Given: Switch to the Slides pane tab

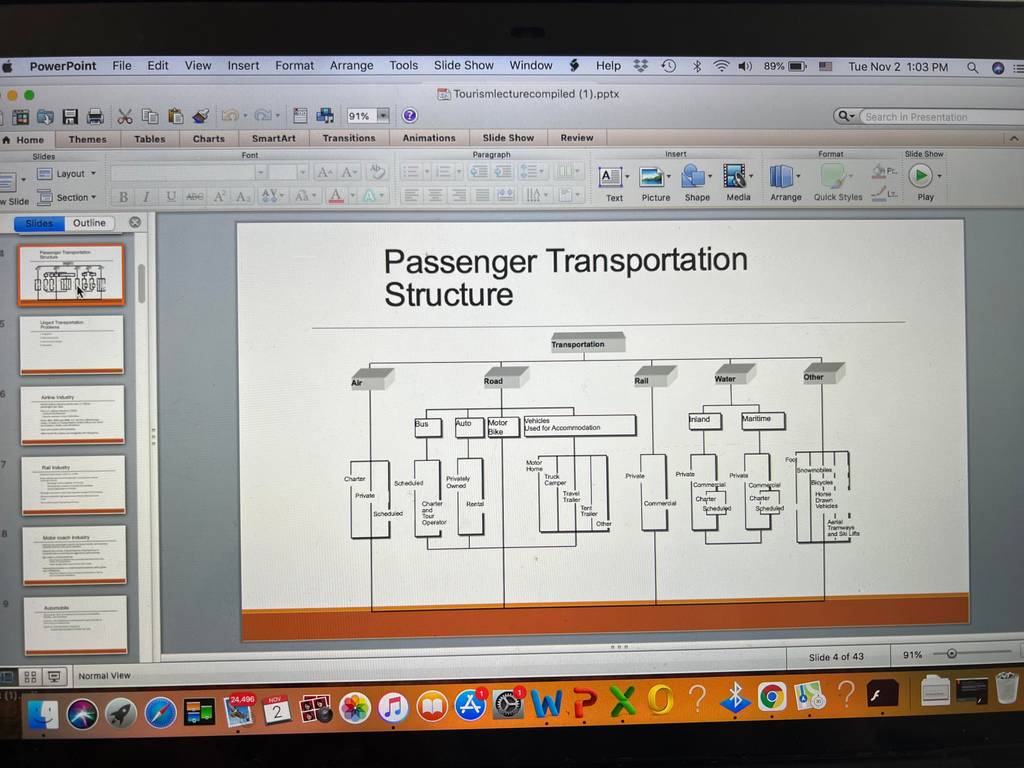Looking at the screenshot, I should click(x=39, y=223).
